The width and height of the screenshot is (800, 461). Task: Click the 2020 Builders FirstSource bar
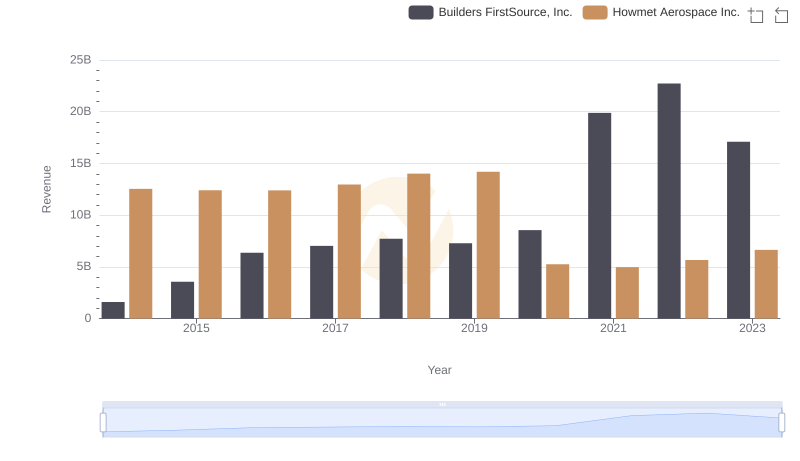530,274
